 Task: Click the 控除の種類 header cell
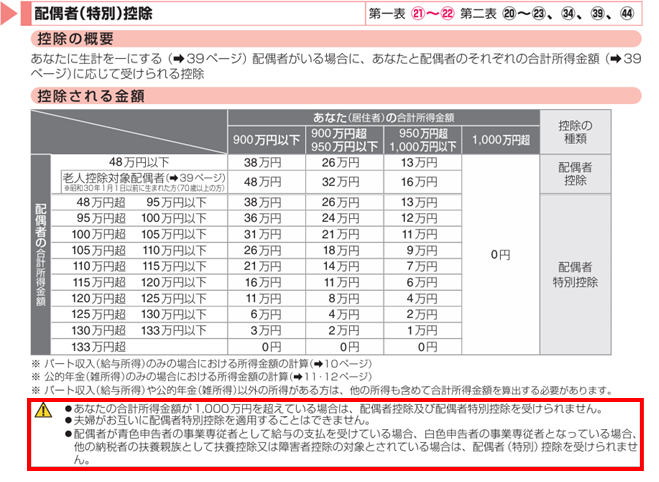coord(575,132)
